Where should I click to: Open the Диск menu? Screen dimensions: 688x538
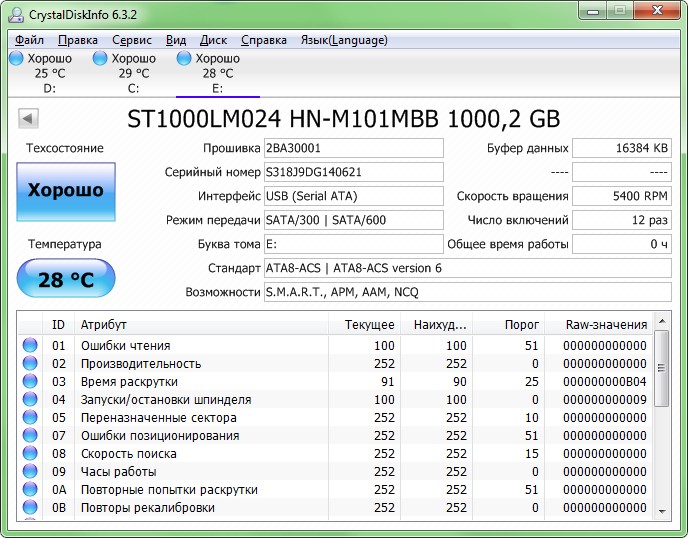tap(213, 40)
